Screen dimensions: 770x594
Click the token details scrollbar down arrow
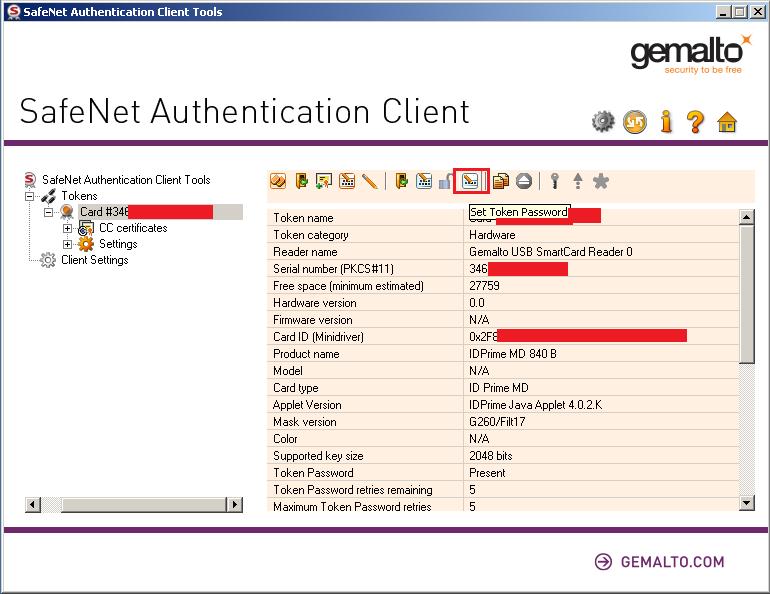[746, 503]
